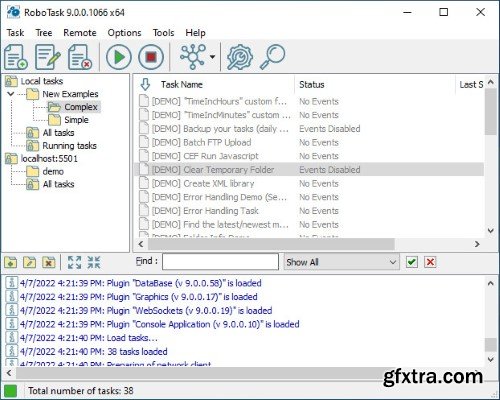Select Find the latest/newest task row

point(309,225)
